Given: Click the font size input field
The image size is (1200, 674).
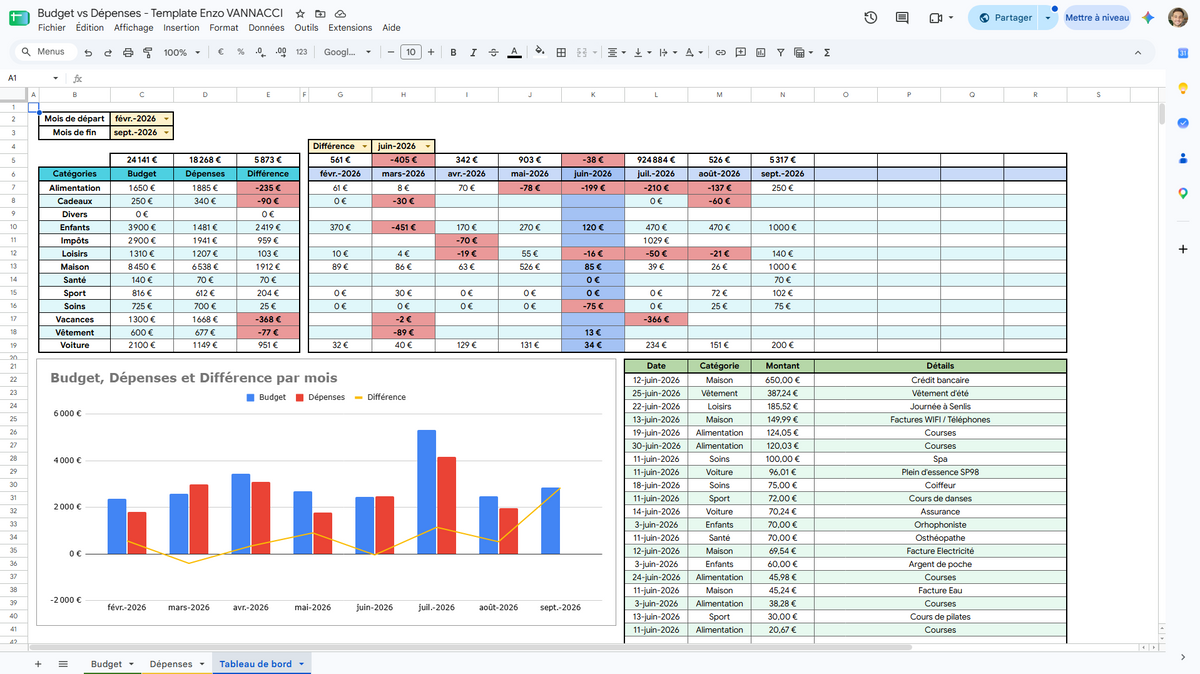Looking at the screenshot, I should 410,53.
